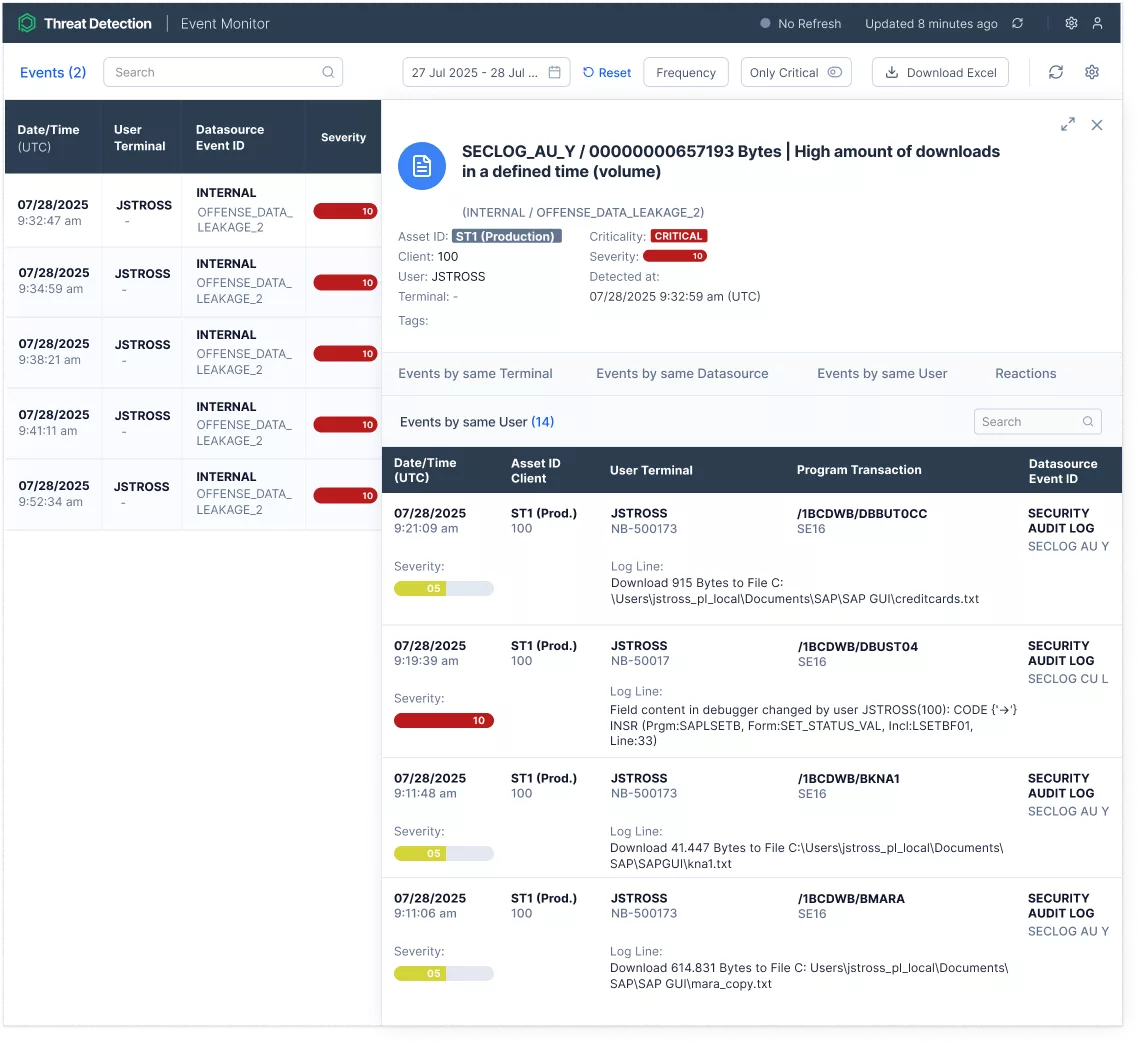The height and width of the screenshot is (1048, 1144).
Task: Click the refresh icon beside the toolbar gear
Action: point(1055,71)
